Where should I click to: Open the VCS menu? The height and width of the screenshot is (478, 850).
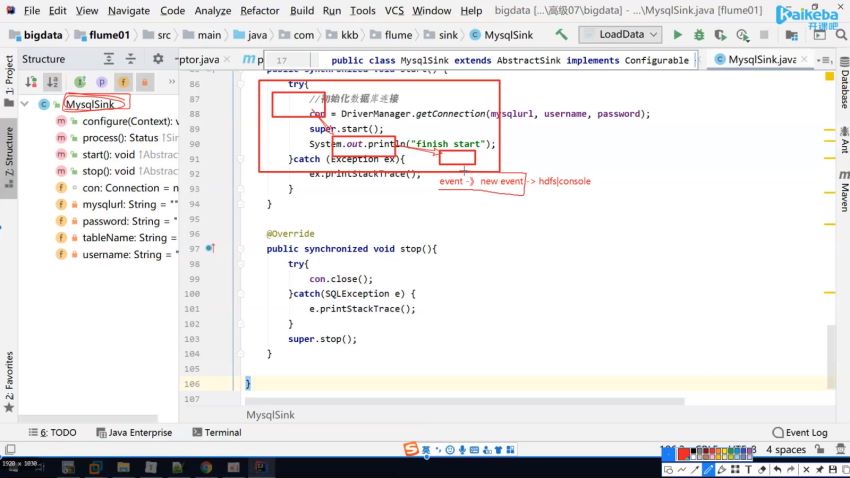[394, 10]
